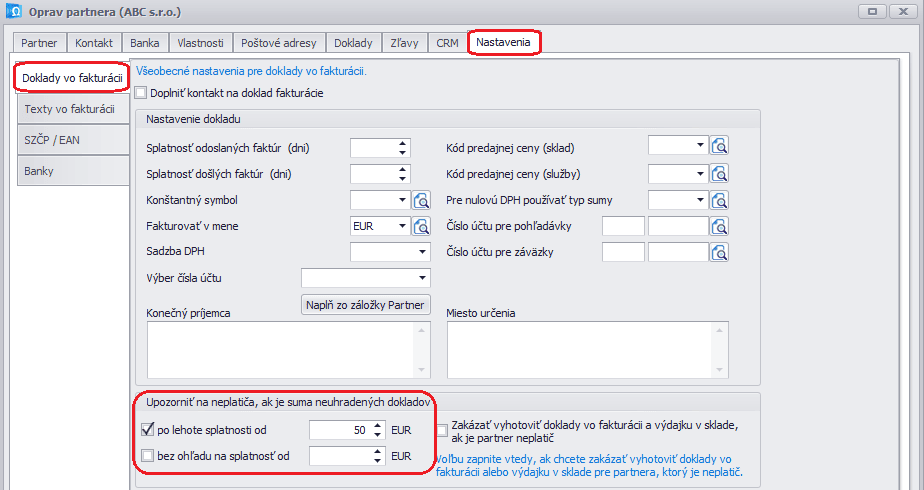Expand the Sadzba DPH dropdown

pyautogui.click(x=422, y=253)
